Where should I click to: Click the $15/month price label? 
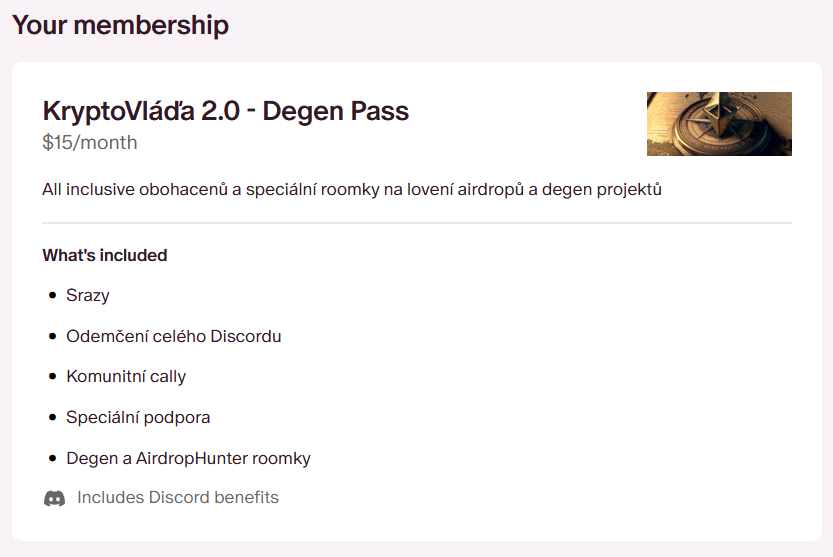(x=90, y=143)
